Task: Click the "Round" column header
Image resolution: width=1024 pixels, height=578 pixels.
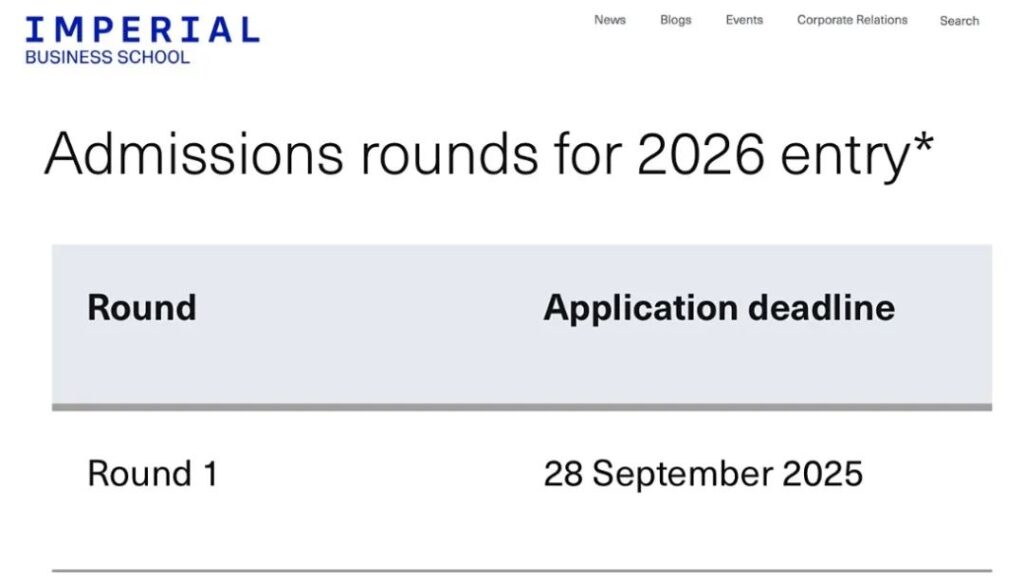Action: pyautogui.click(x=142, y=307)
